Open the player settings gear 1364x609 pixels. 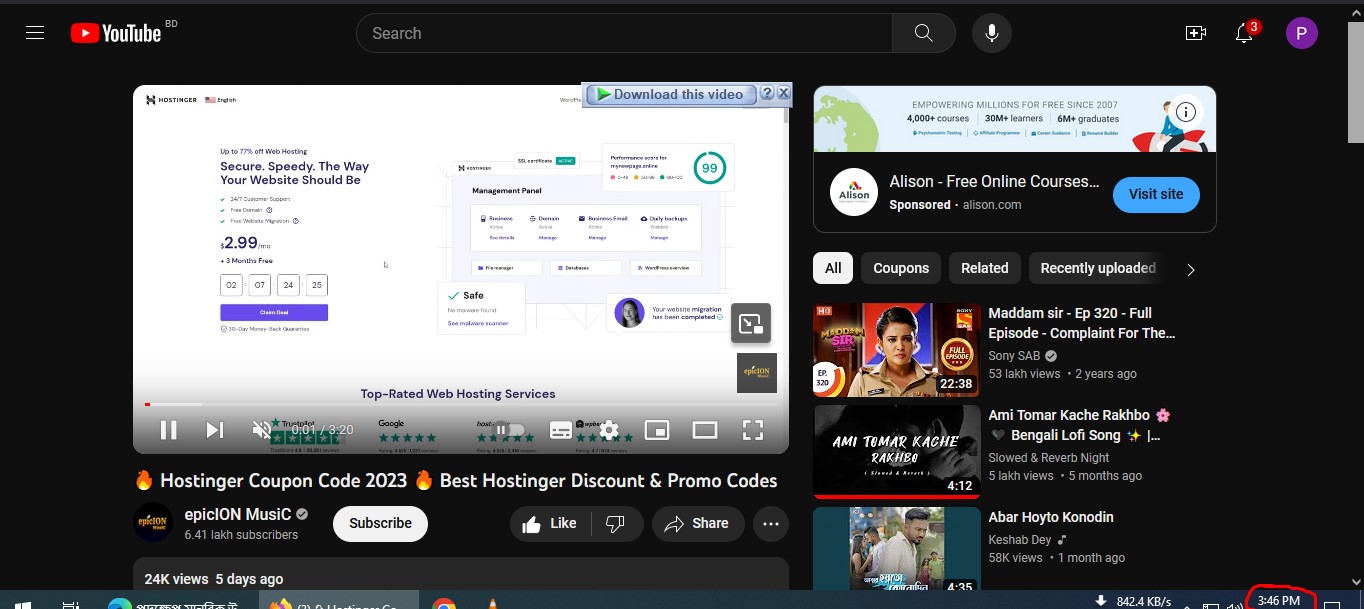[609, 430]
